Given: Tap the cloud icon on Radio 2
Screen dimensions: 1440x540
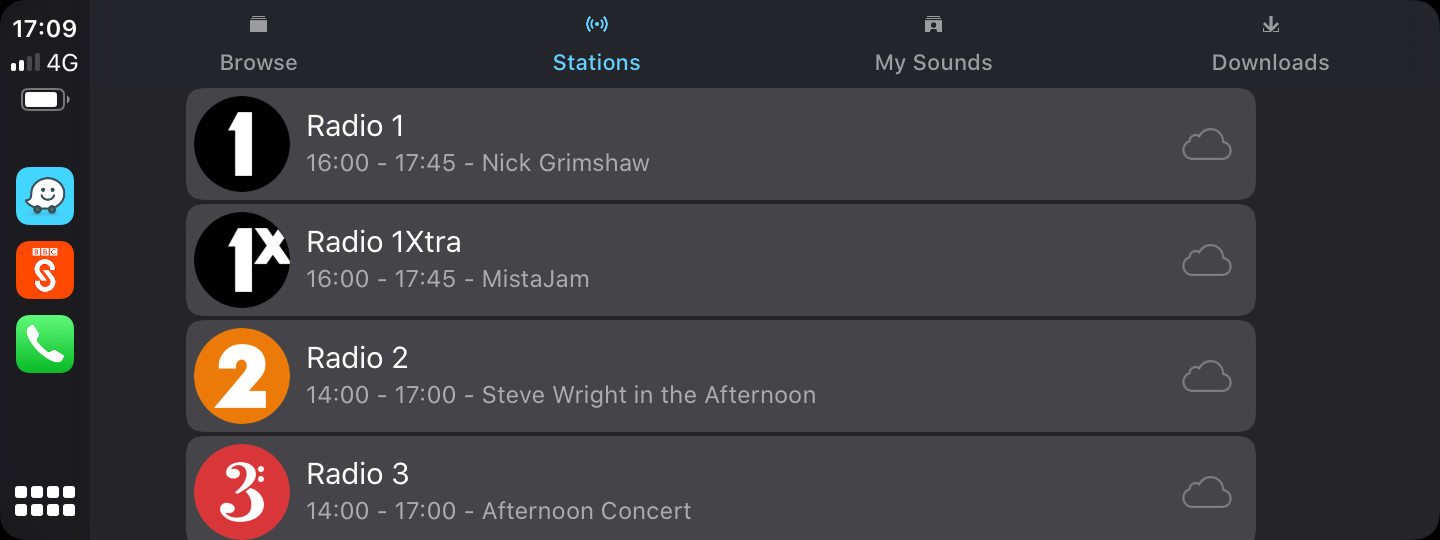Looking at the screenshot, I should click(x=1206, y=377).
